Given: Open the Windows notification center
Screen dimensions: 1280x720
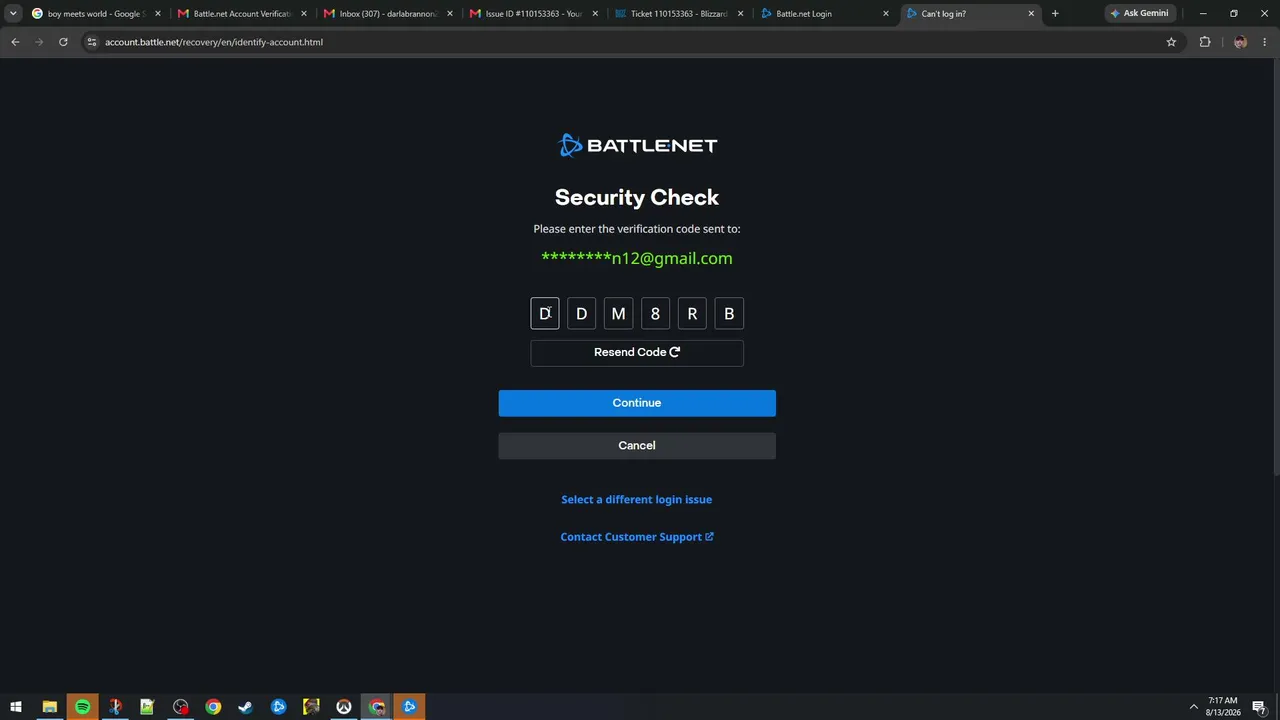Looking at the screenshot, I should point(1259,707).
